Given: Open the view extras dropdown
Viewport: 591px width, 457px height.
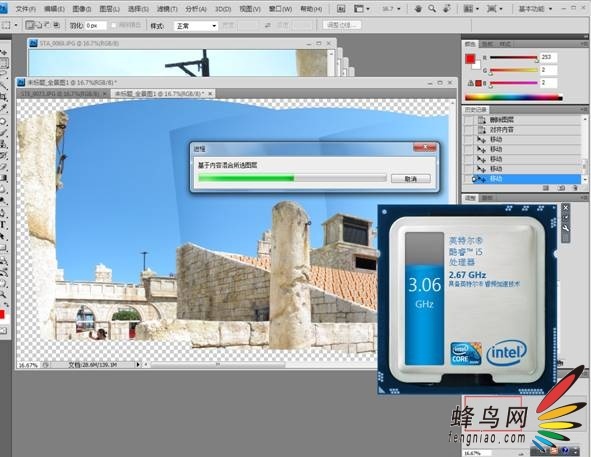Looking at the screenshot, I should [361, 8].
